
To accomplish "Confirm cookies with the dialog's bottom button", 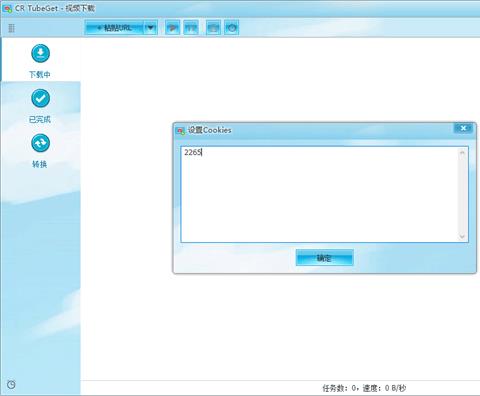I will 324,258.
